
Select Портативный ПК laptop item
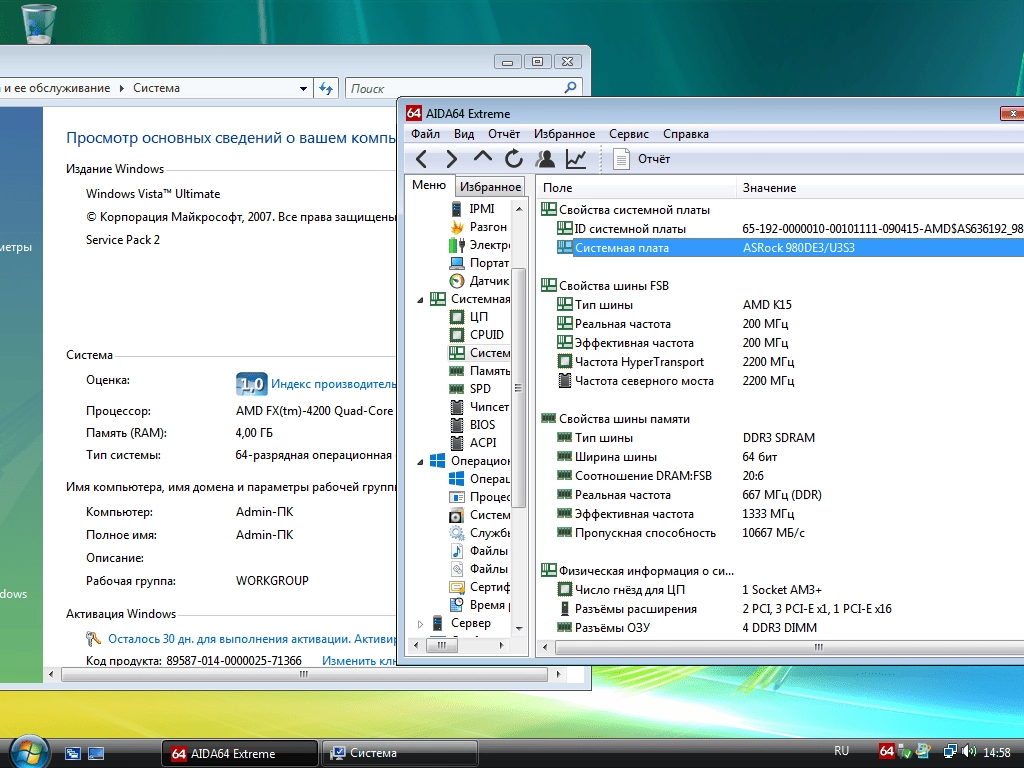[x=479, y=263]
